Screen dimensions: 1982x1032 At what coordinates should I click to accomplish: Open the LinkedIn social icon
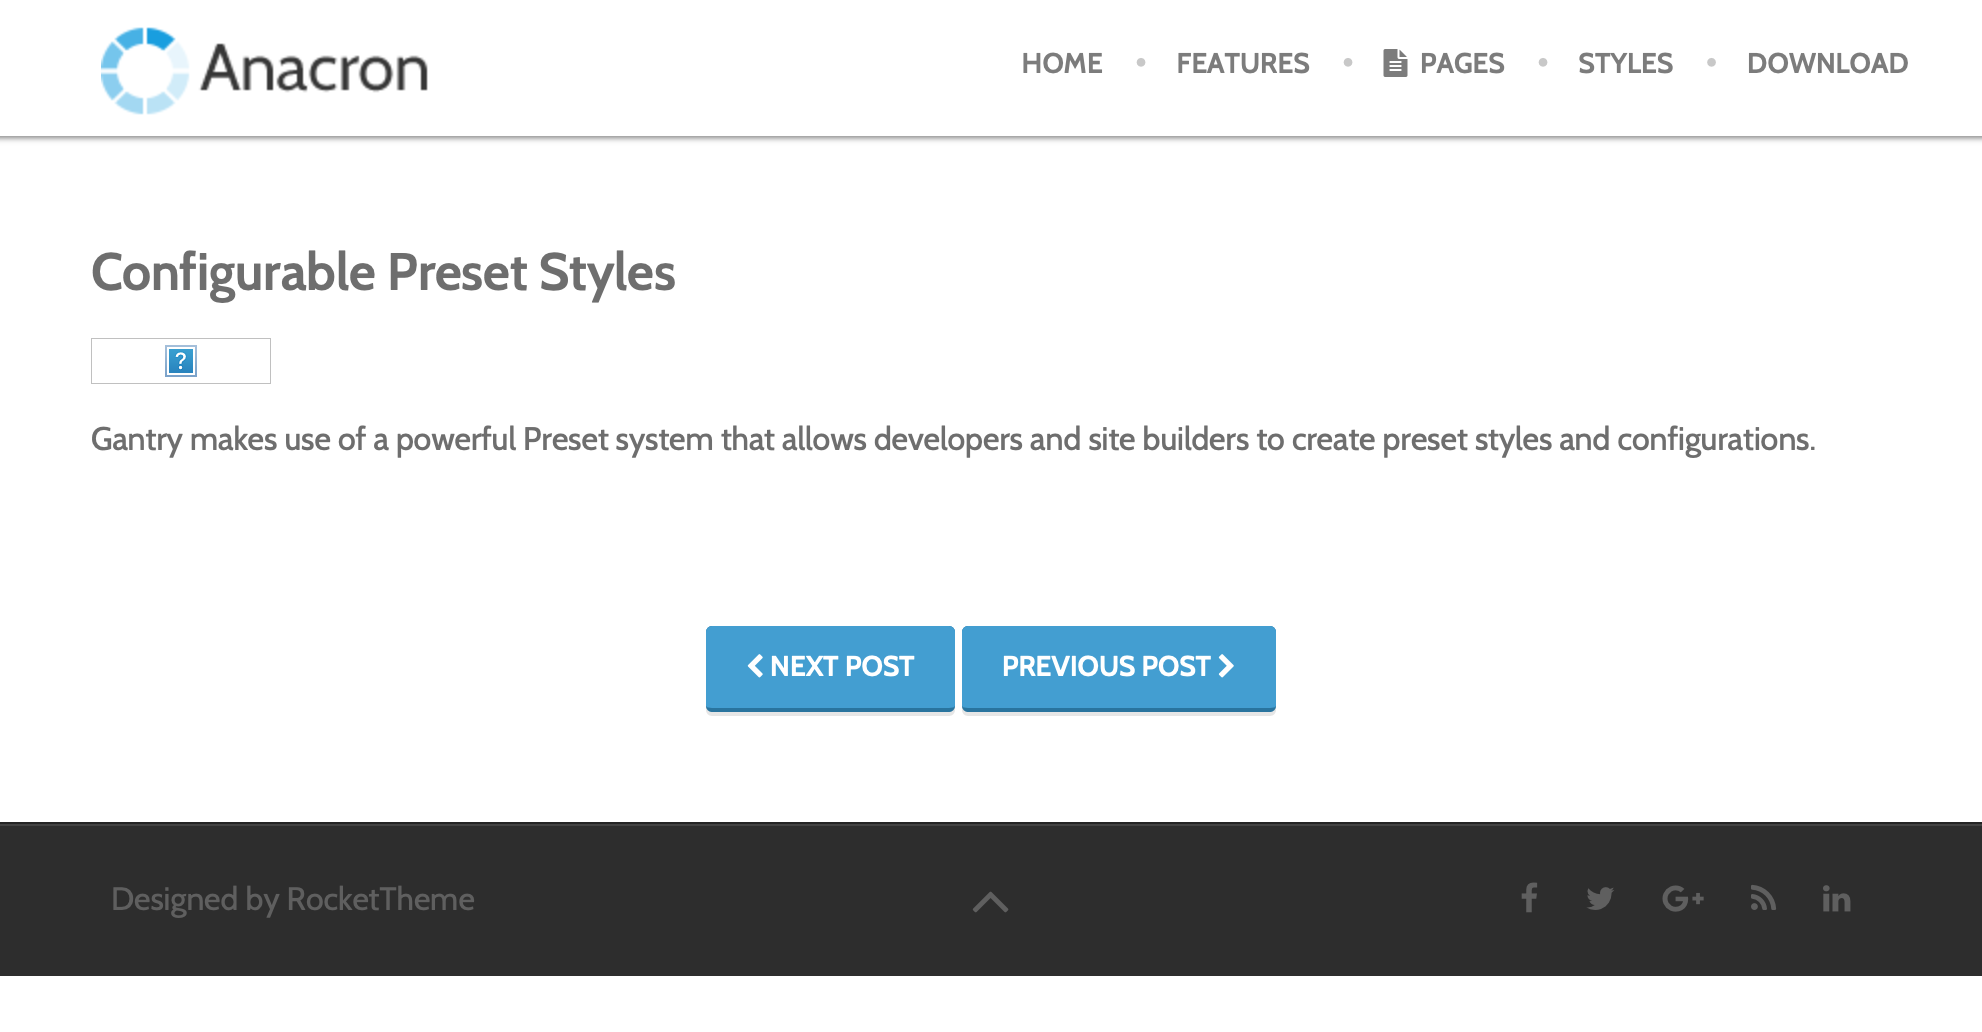pos(1836,898)
